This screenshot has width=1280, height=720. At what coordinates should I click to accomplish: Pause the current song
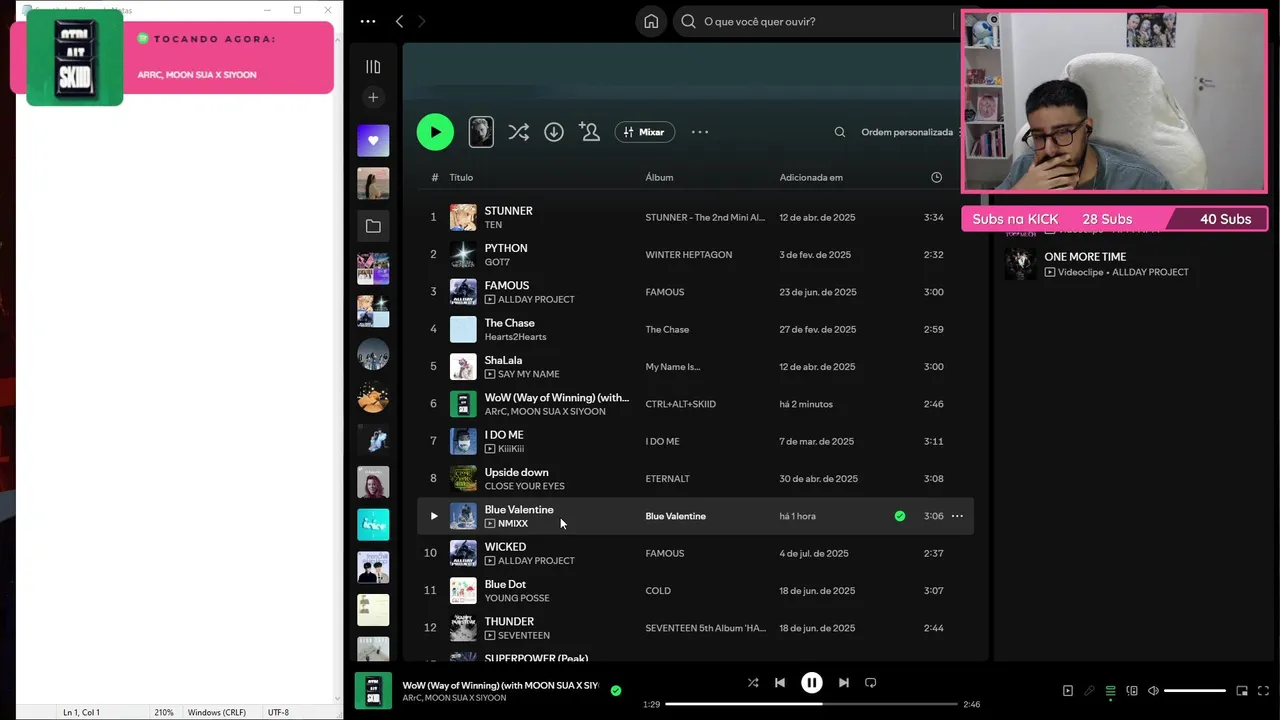pyautogui.click(x=812, y=683)
